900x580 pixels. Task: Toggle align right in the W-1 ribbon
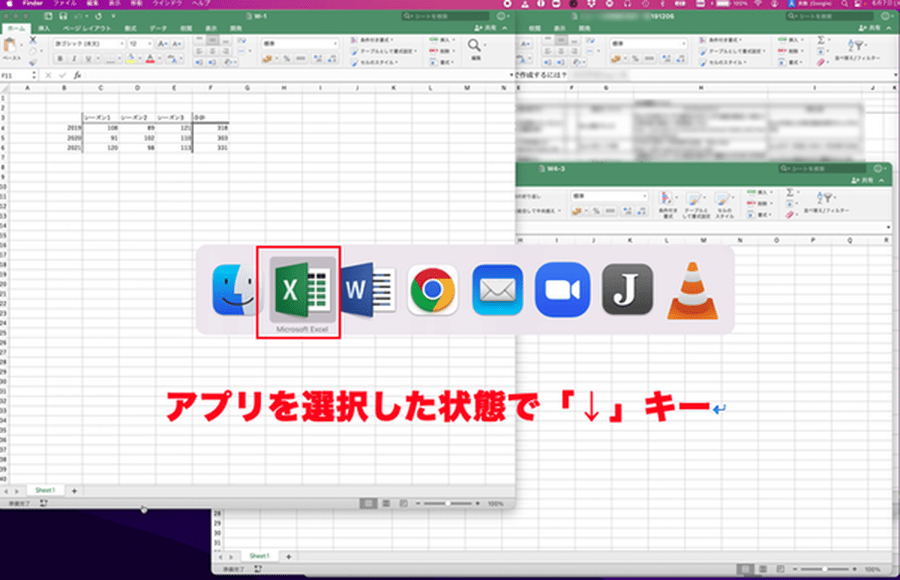point(226,51)
